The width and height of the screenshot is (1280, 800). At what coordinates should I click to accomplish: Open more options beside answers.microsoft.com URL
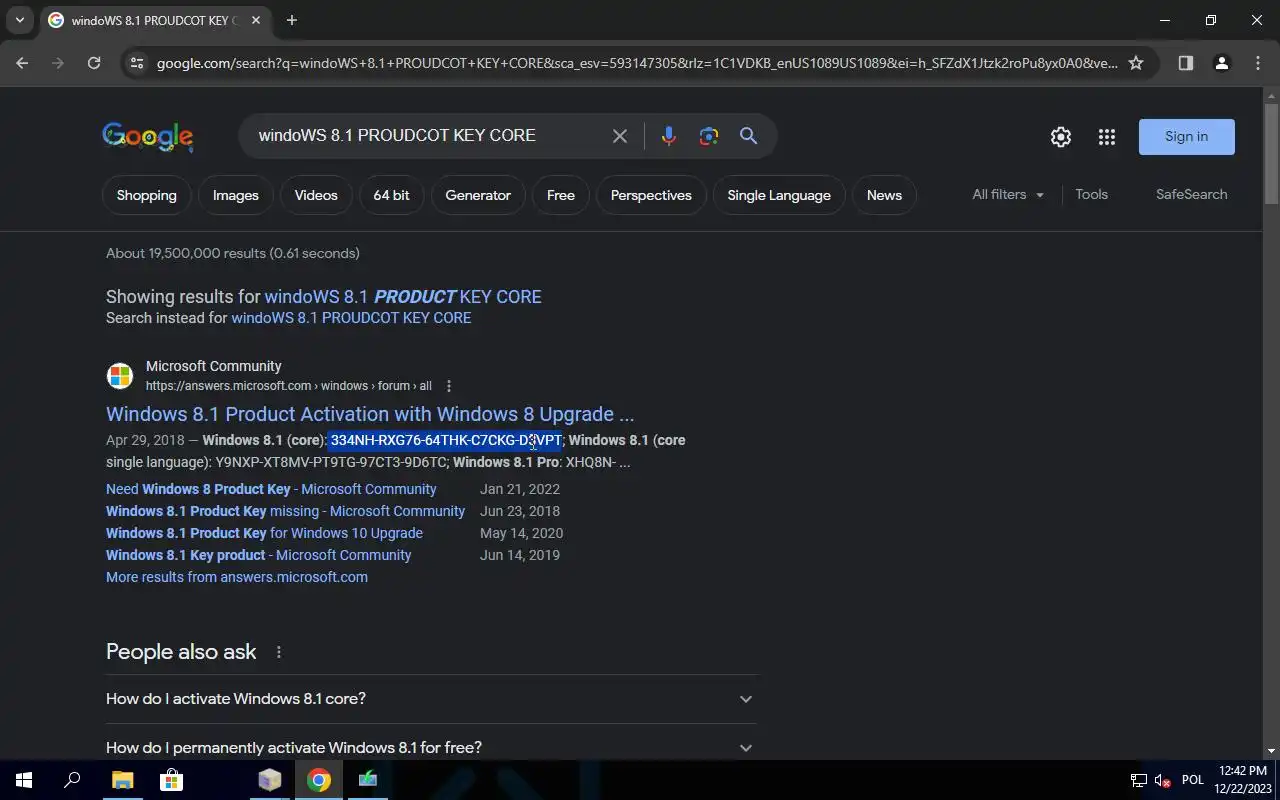click(449, 386)
